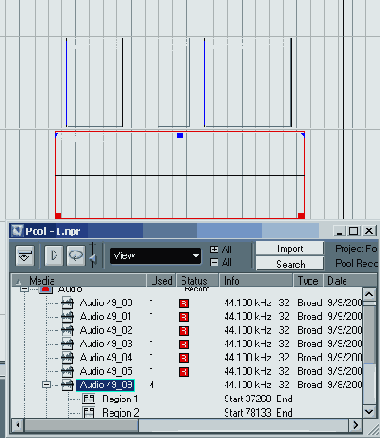The height and width of the screenshot is (438, 380).
Task: Click the Import button
Action: click(290, 249)
